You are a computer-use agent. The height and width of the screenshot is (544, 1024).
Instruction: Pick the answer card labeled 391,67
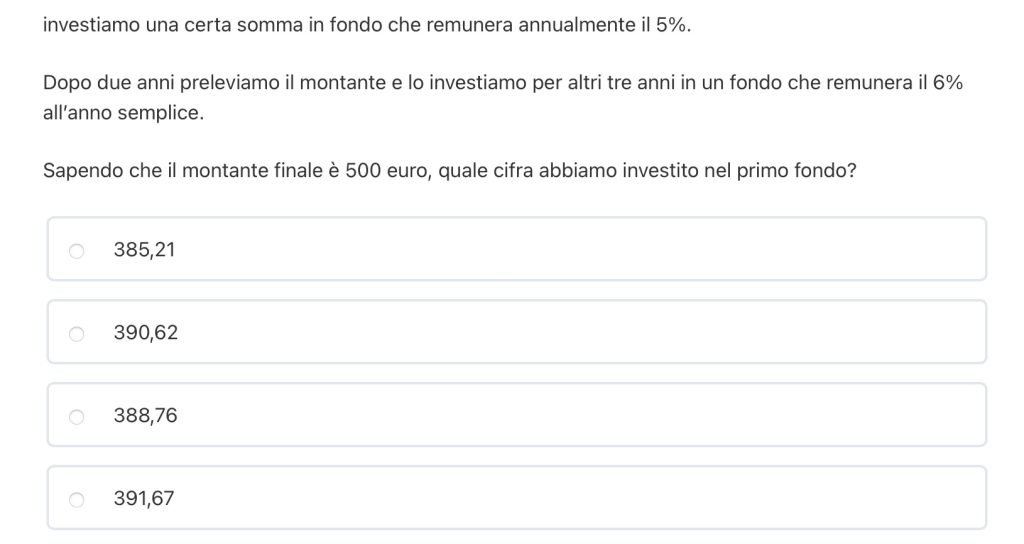(x=516, y=498)
